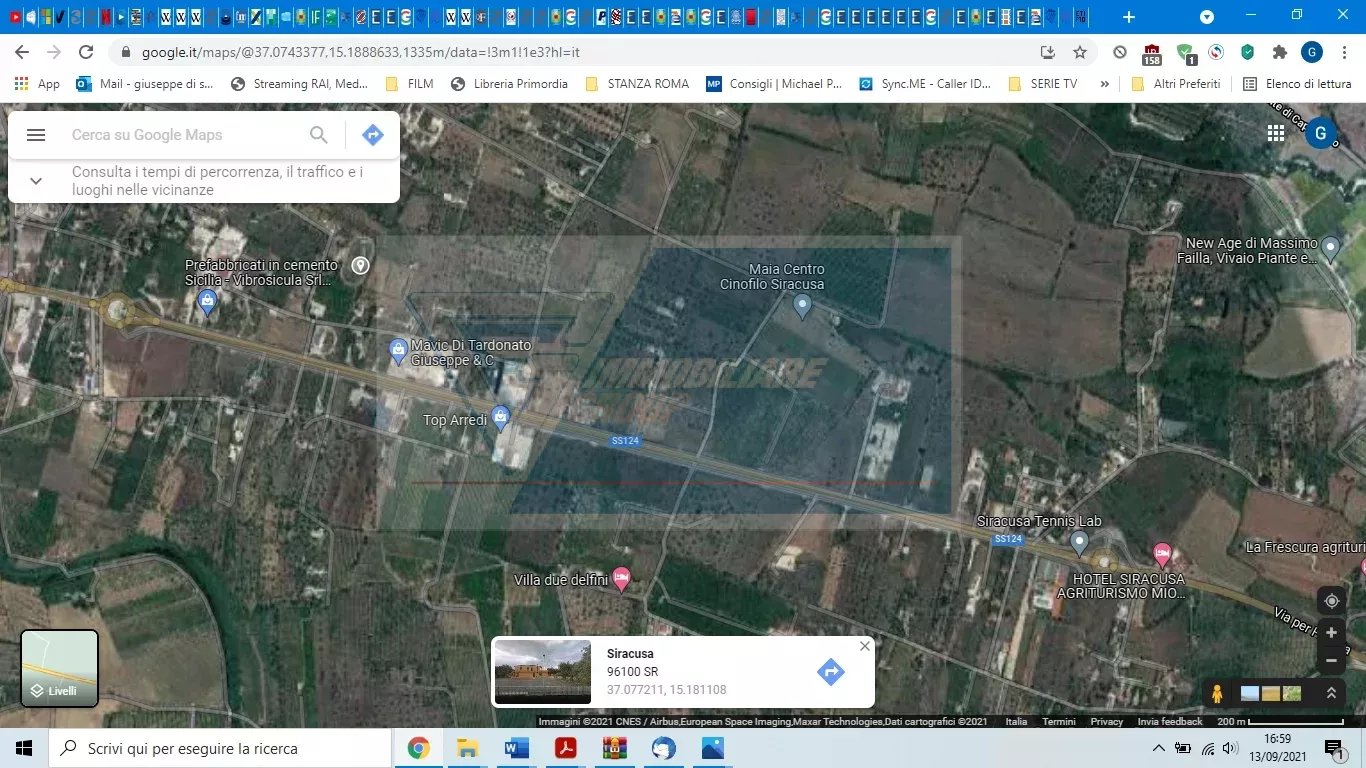Open the Siracusa street photo thumbnail
The width and height of the screenshot is (1366, 768).
pos(543,672)
